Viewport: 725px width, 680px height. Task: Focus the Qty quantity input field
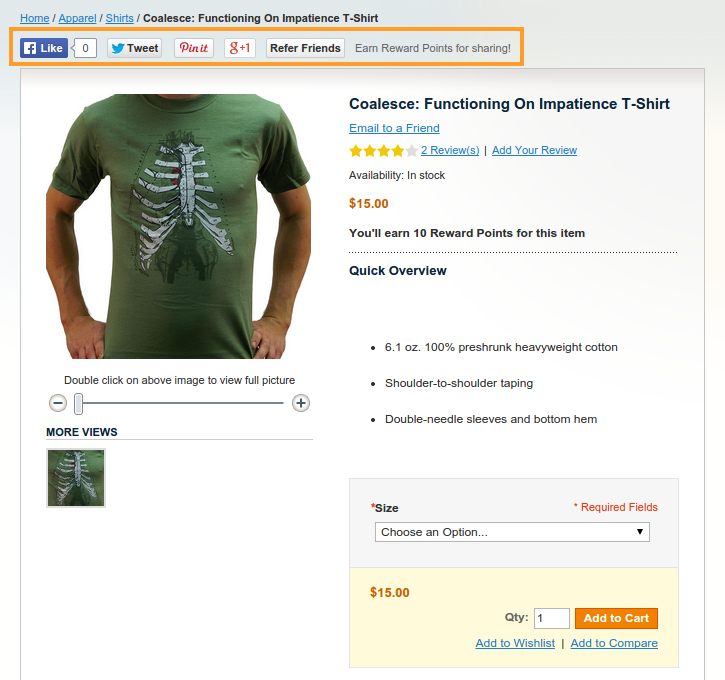pyautogui.click(x=551, y=618)
